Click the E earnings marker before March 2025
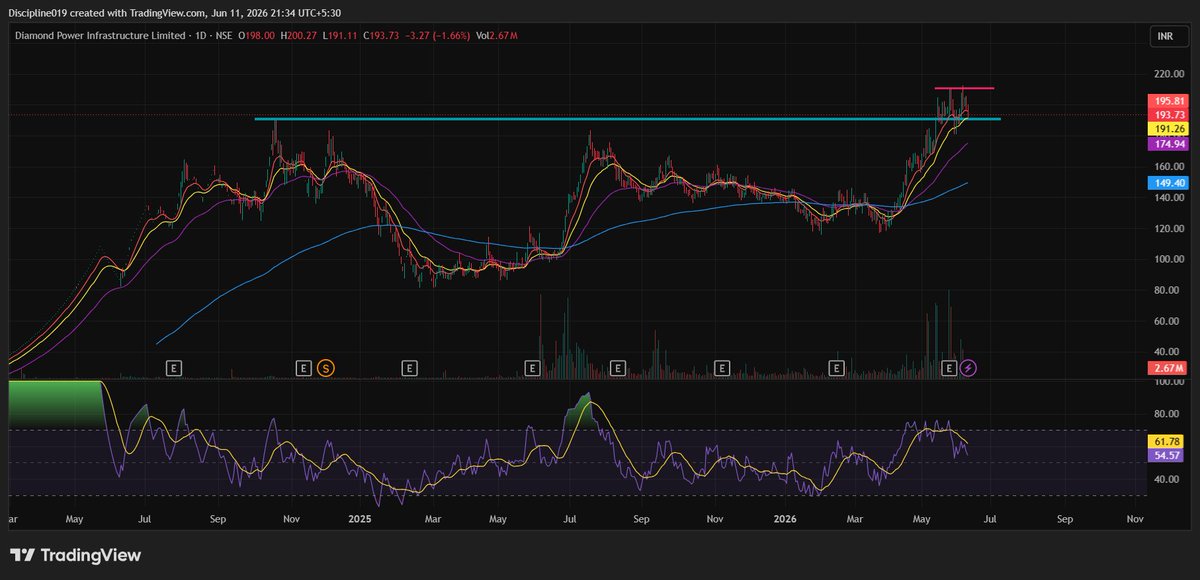 click(409, 369)
